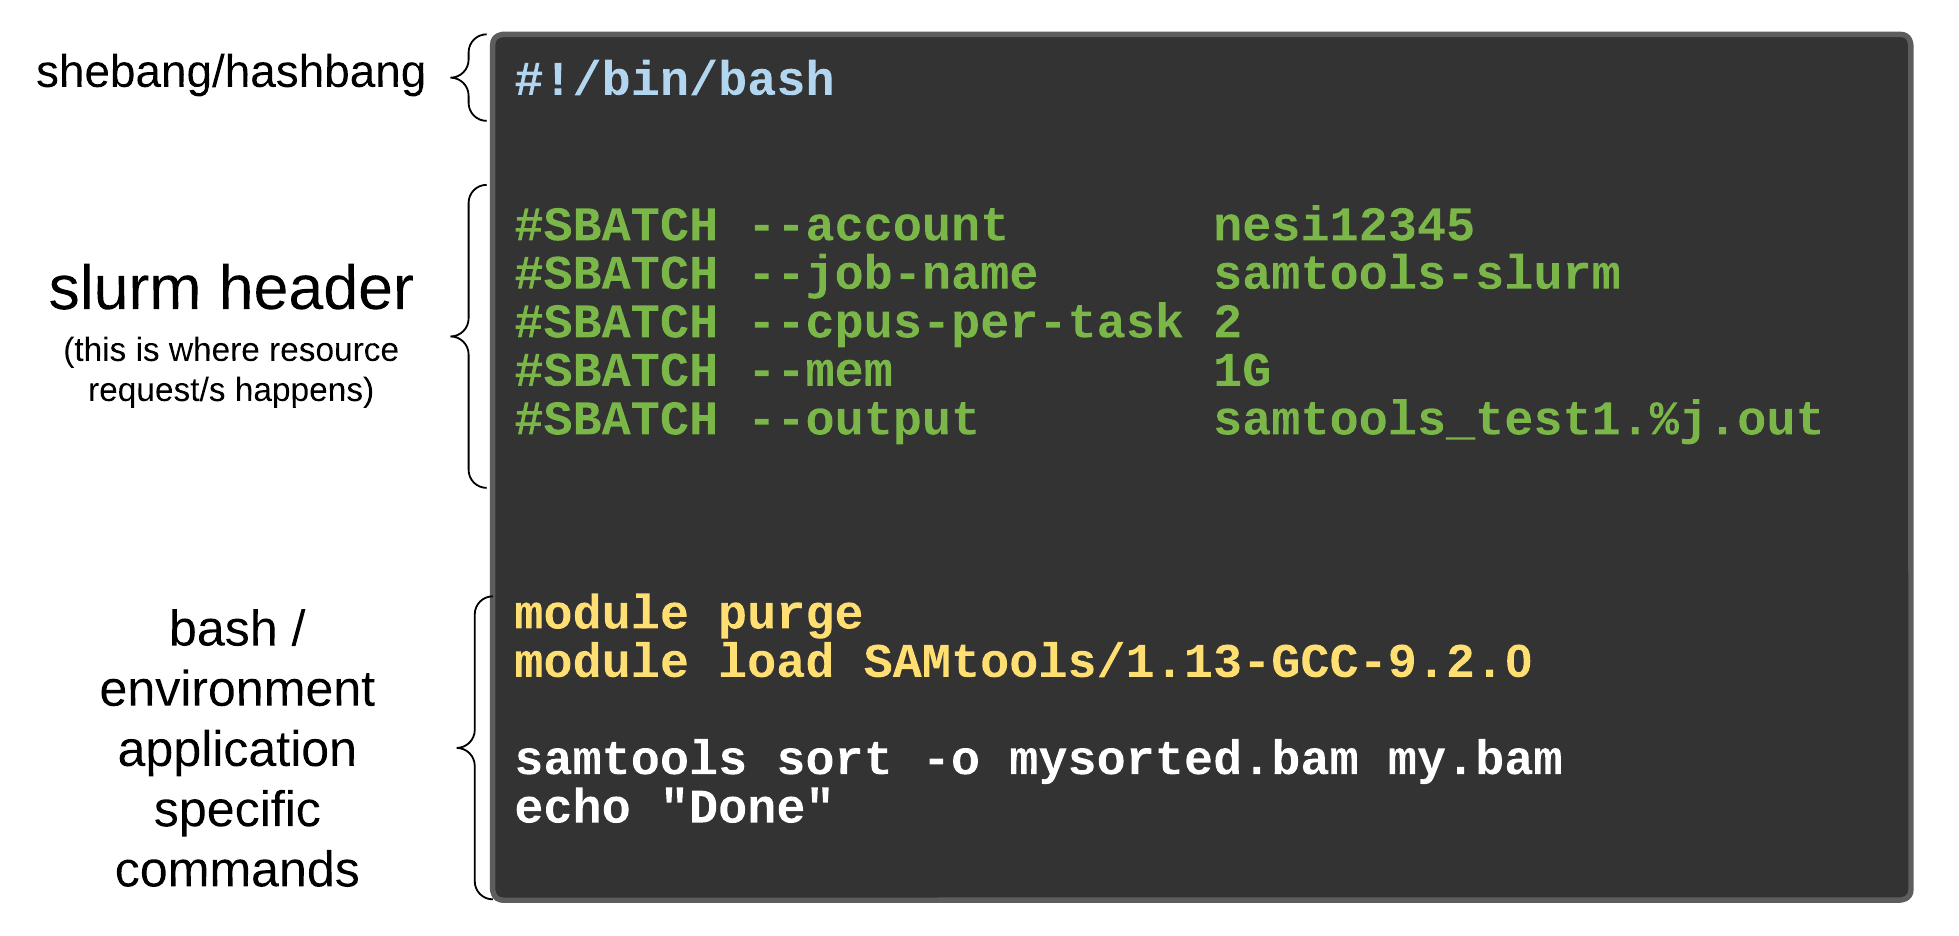Viewport: 1959px width, 936px height.
Task: Click the samtools sort command line
Action: pos(1038,759)
